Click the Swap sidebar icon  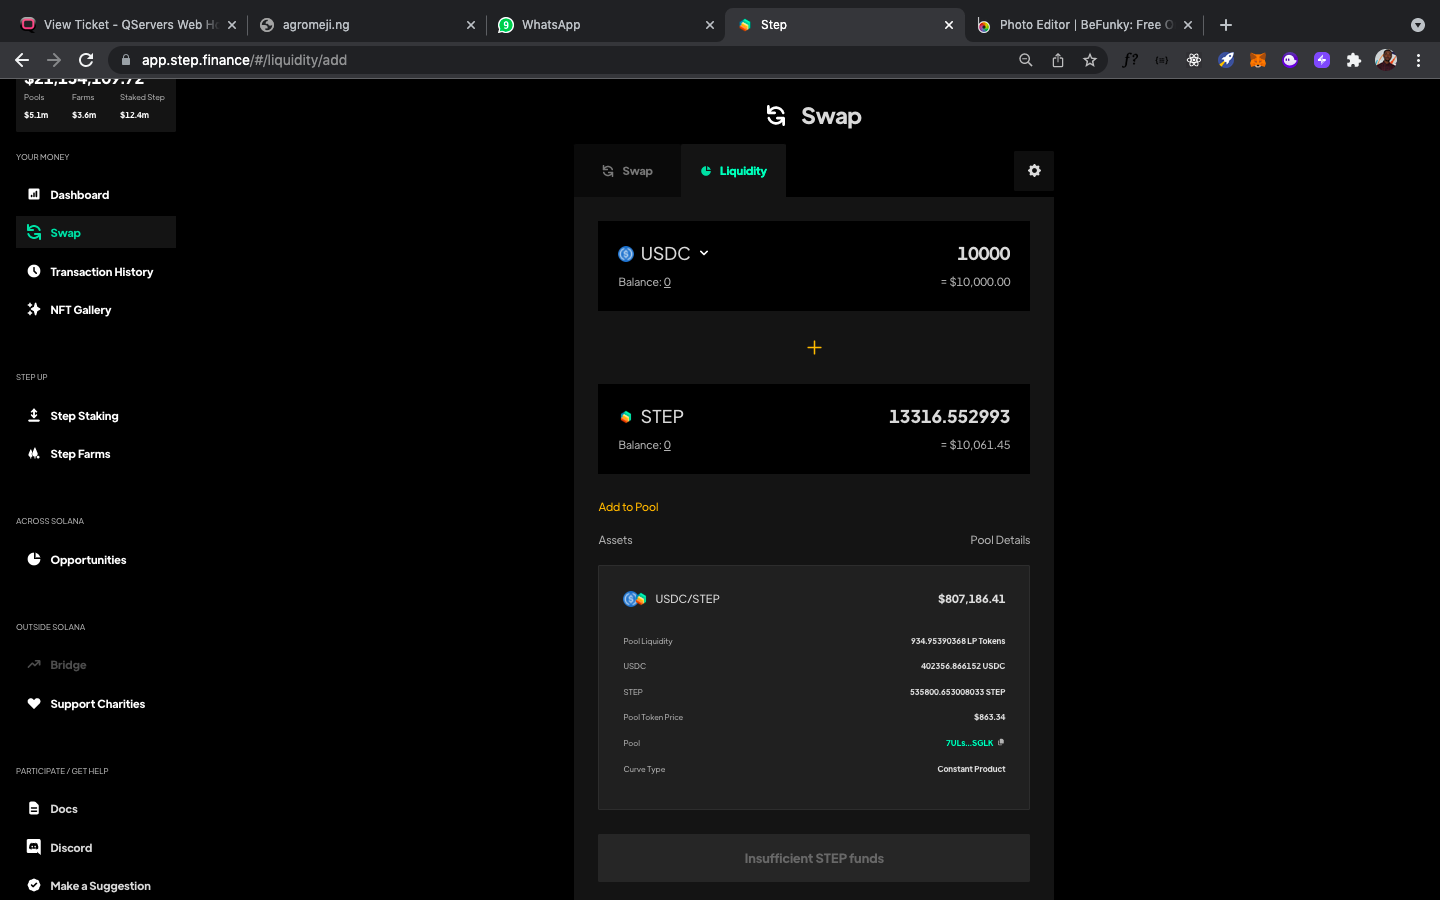pos(34,233)
